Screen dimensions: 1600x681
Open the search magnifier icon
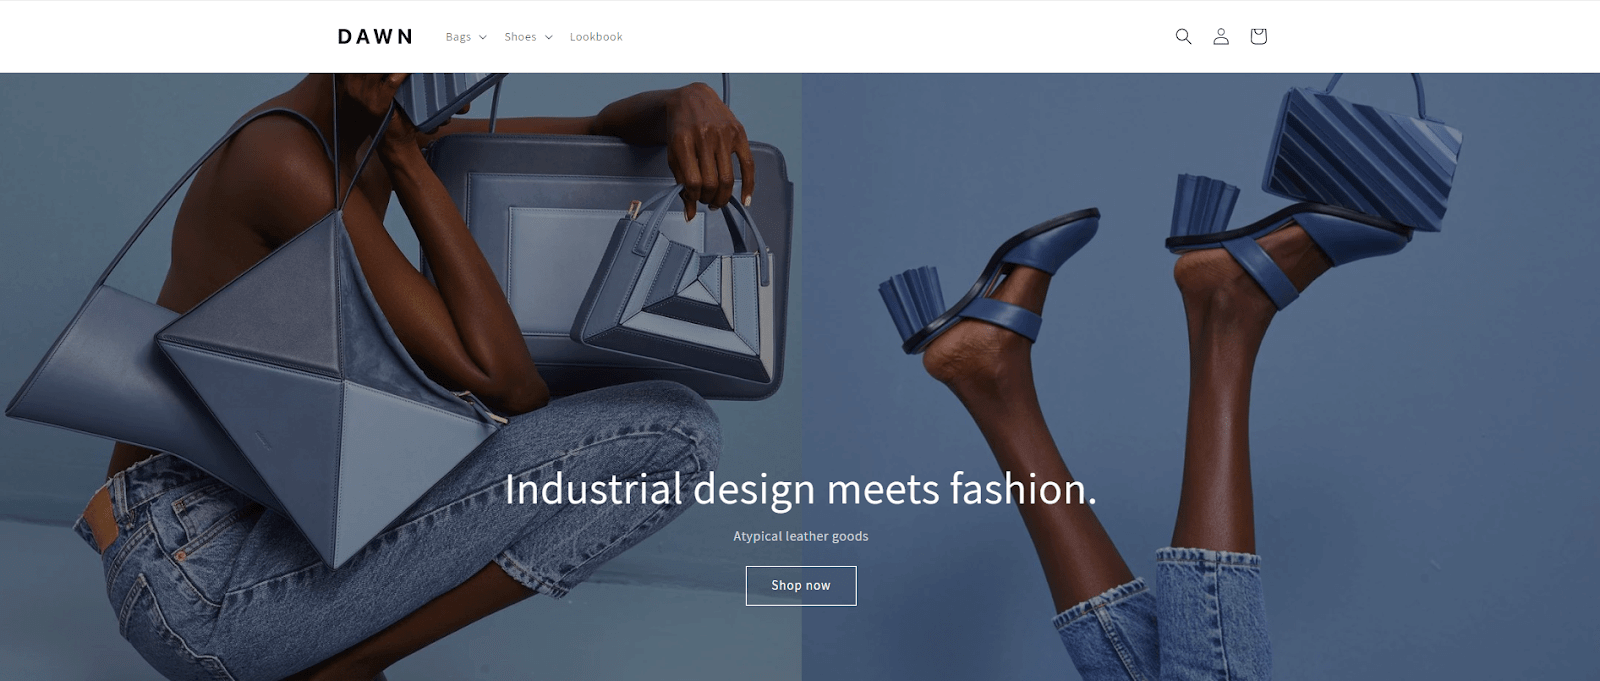(x=1183, y=36)
